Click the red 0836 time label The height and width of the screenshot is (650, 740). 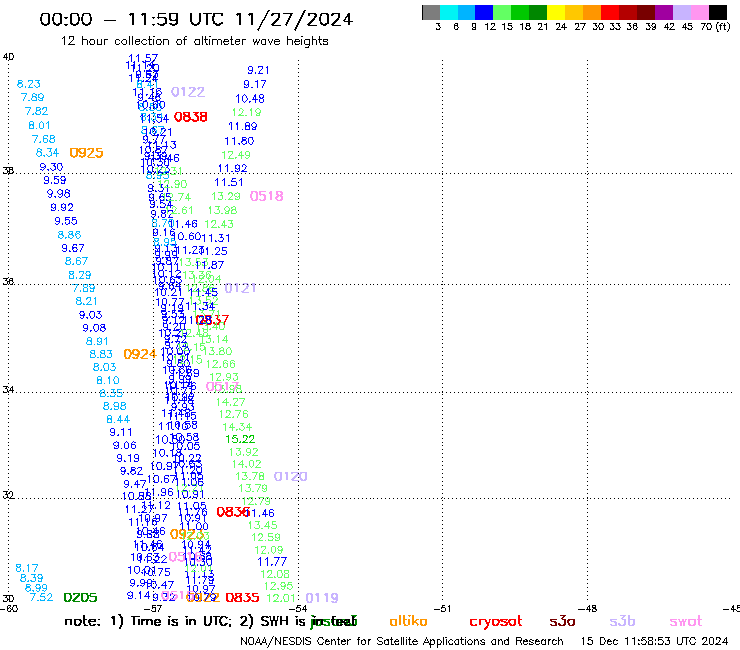click(233, 512)
